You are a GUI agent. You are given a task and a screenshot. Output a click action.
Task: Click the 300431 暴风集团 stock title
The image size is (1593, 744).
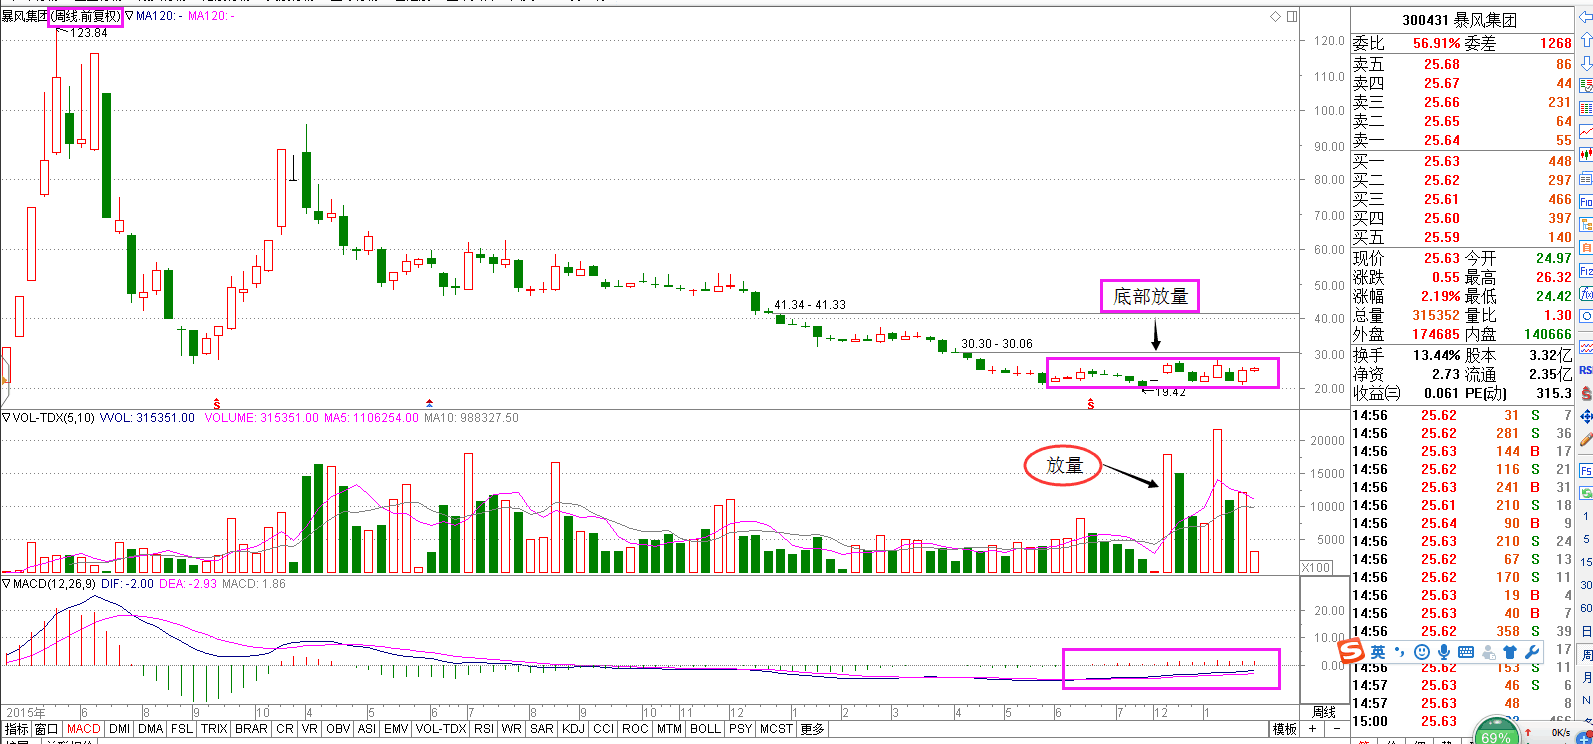coord(1459,20)
